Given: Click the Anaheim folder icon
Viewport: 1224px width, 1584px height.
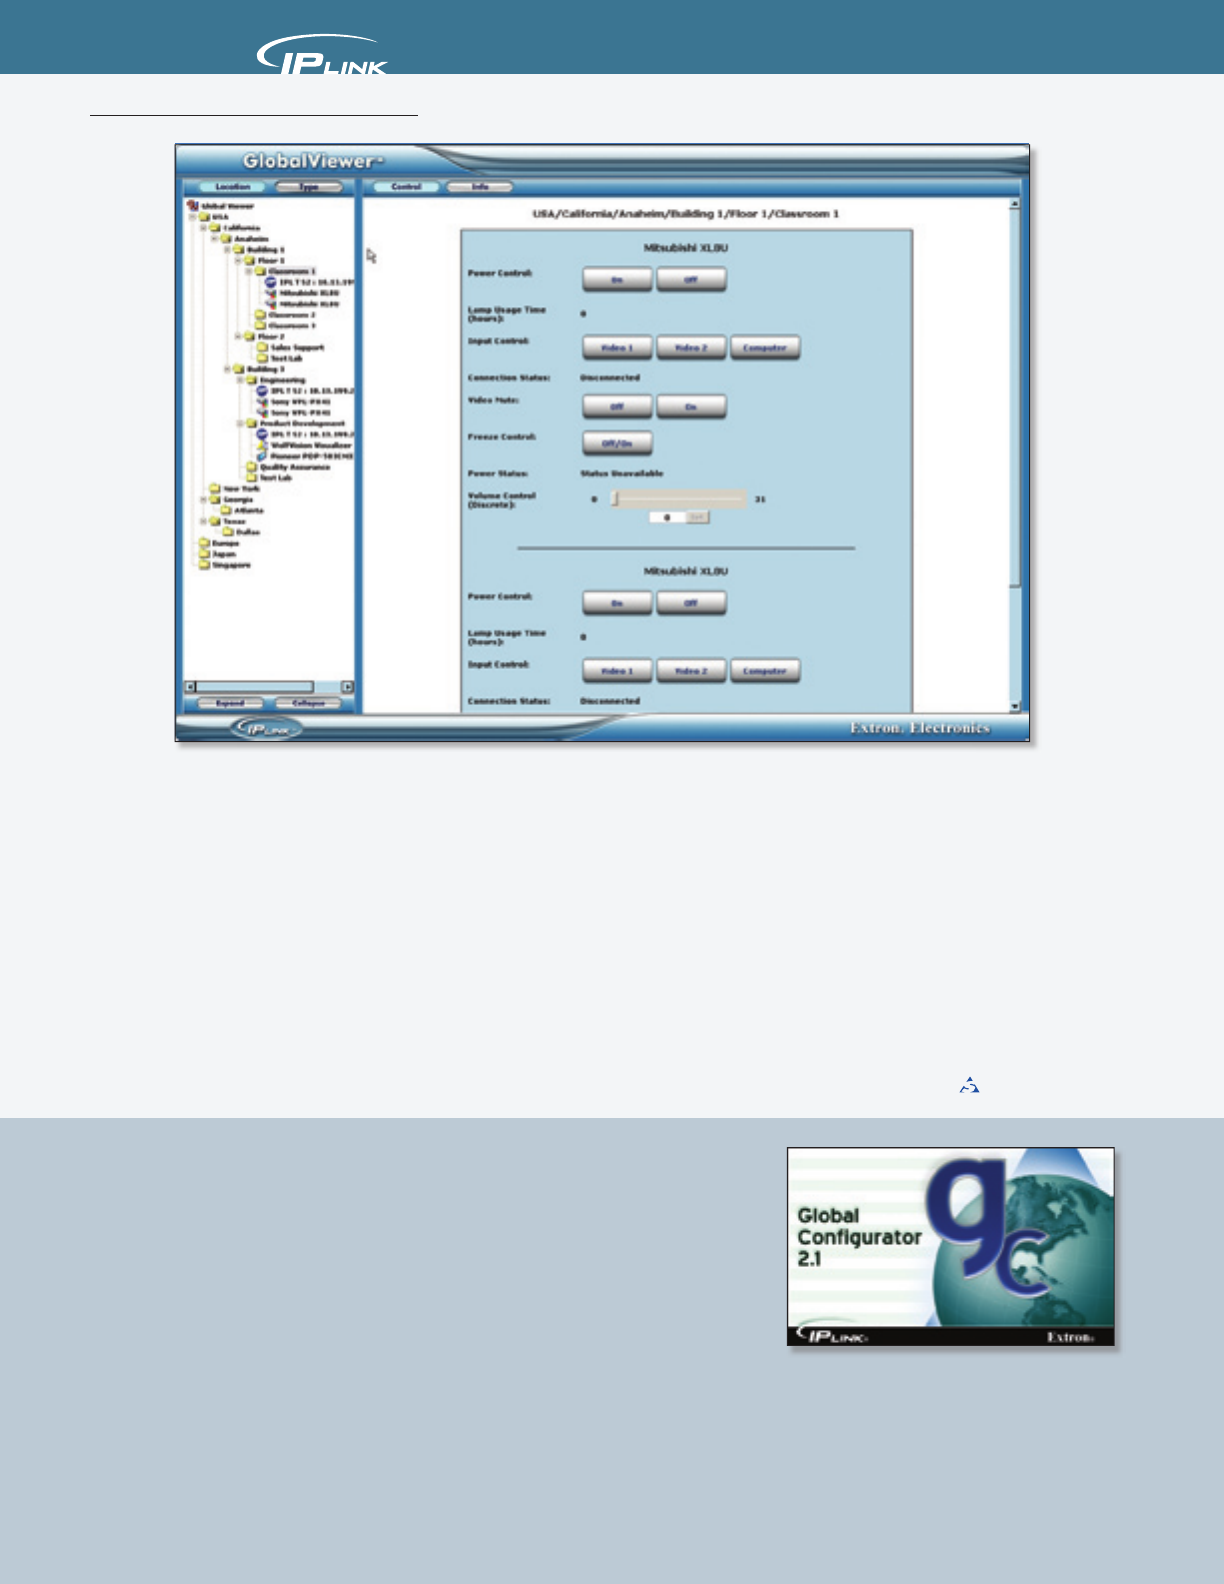Looking at the screenshot, I should (x=226, y=238).
